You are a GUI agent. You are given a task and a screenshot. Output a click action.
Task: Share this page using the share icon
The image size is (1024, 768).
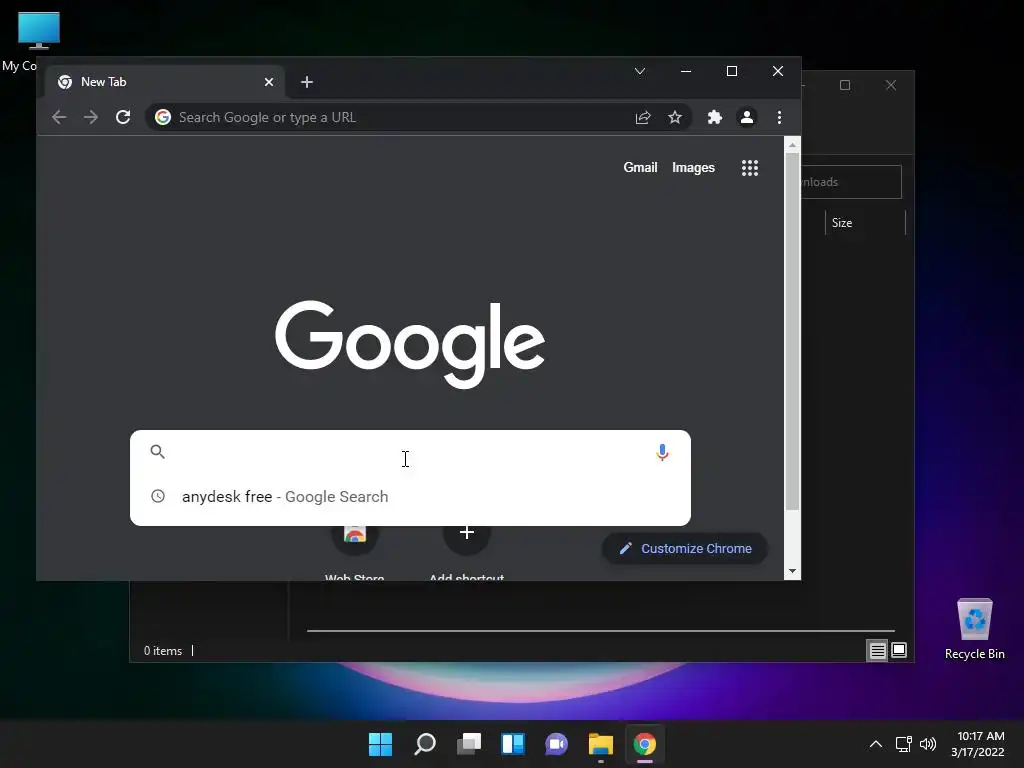tap(643, 118)
